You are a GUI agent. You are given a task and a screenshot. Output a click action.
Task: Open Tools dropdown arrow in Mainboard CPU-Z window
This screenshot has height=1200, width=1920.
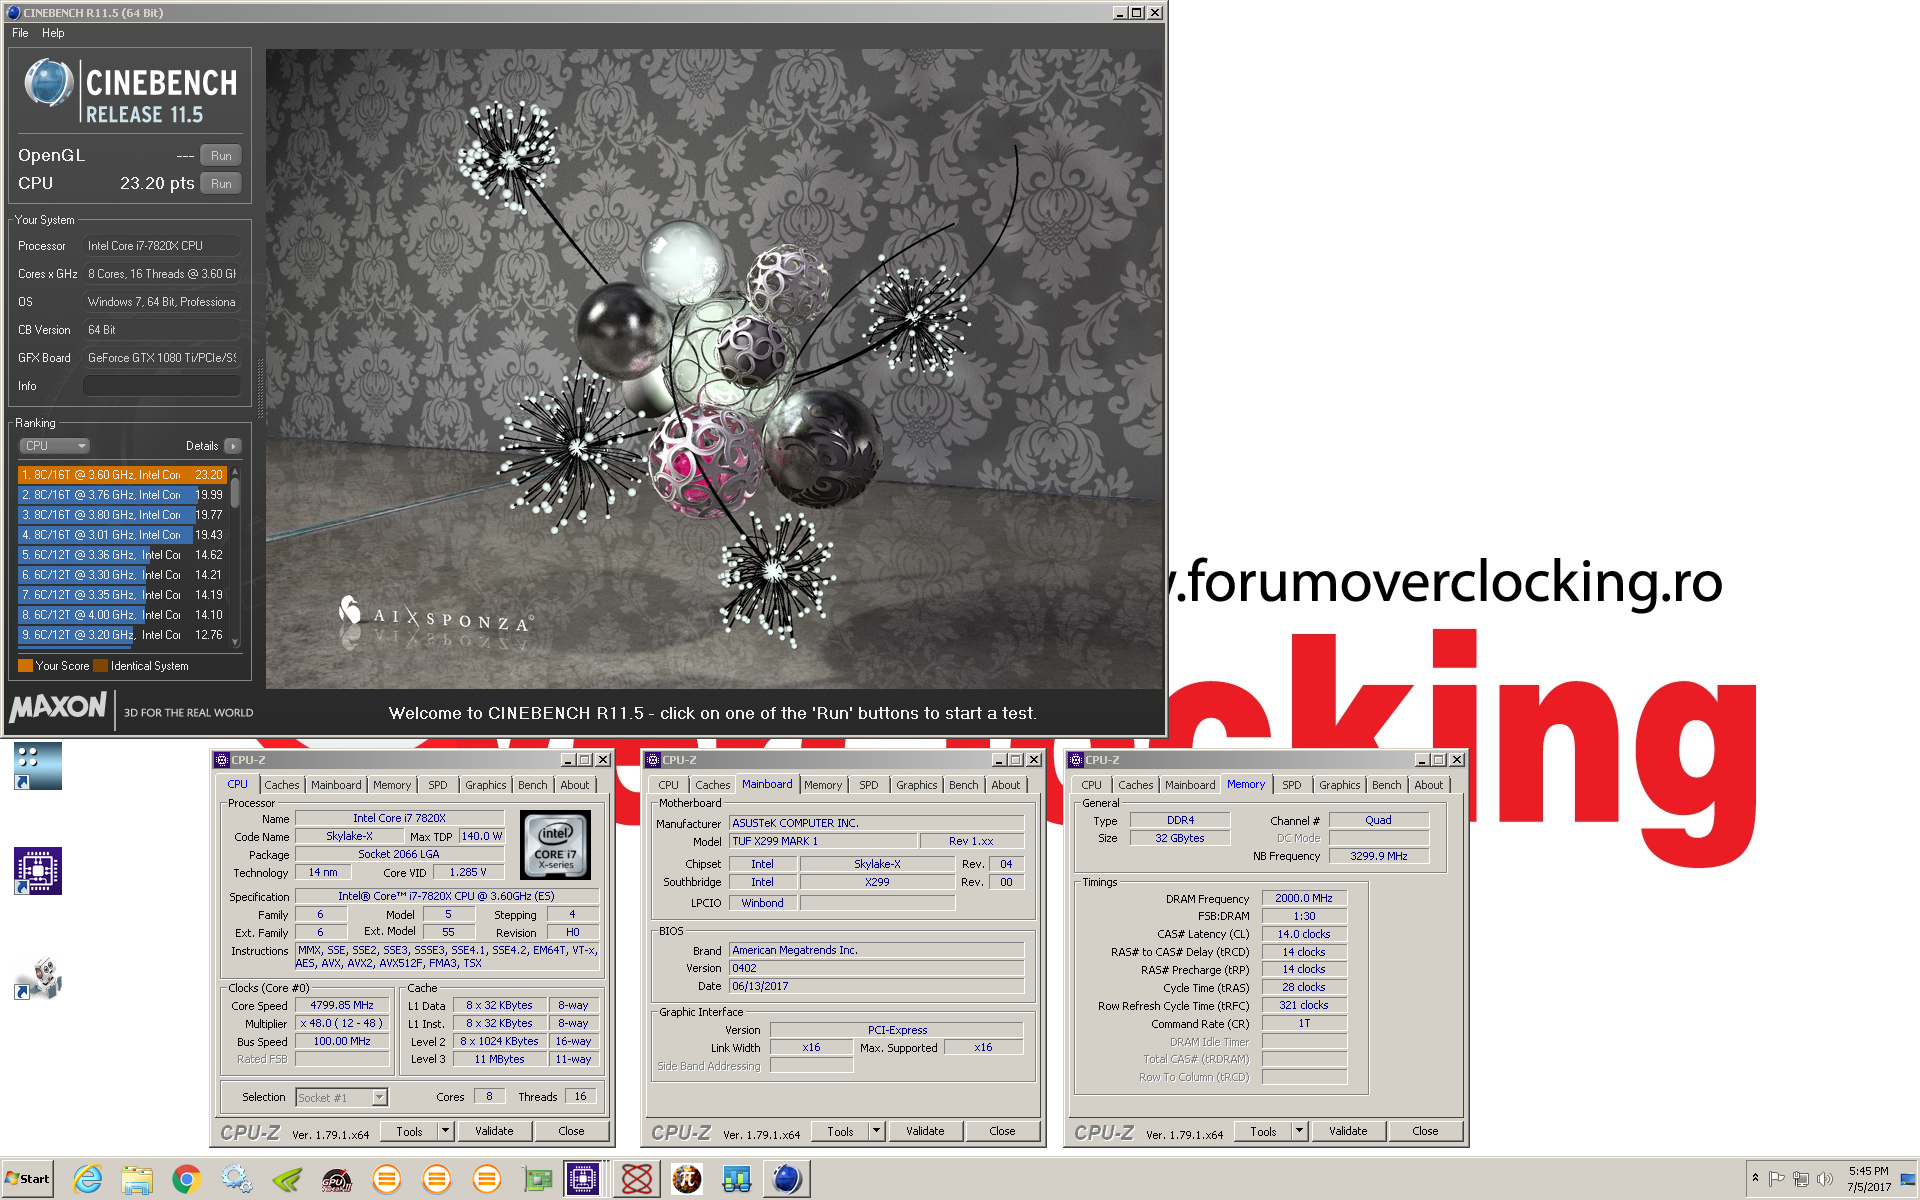(x=877, y=1132)
